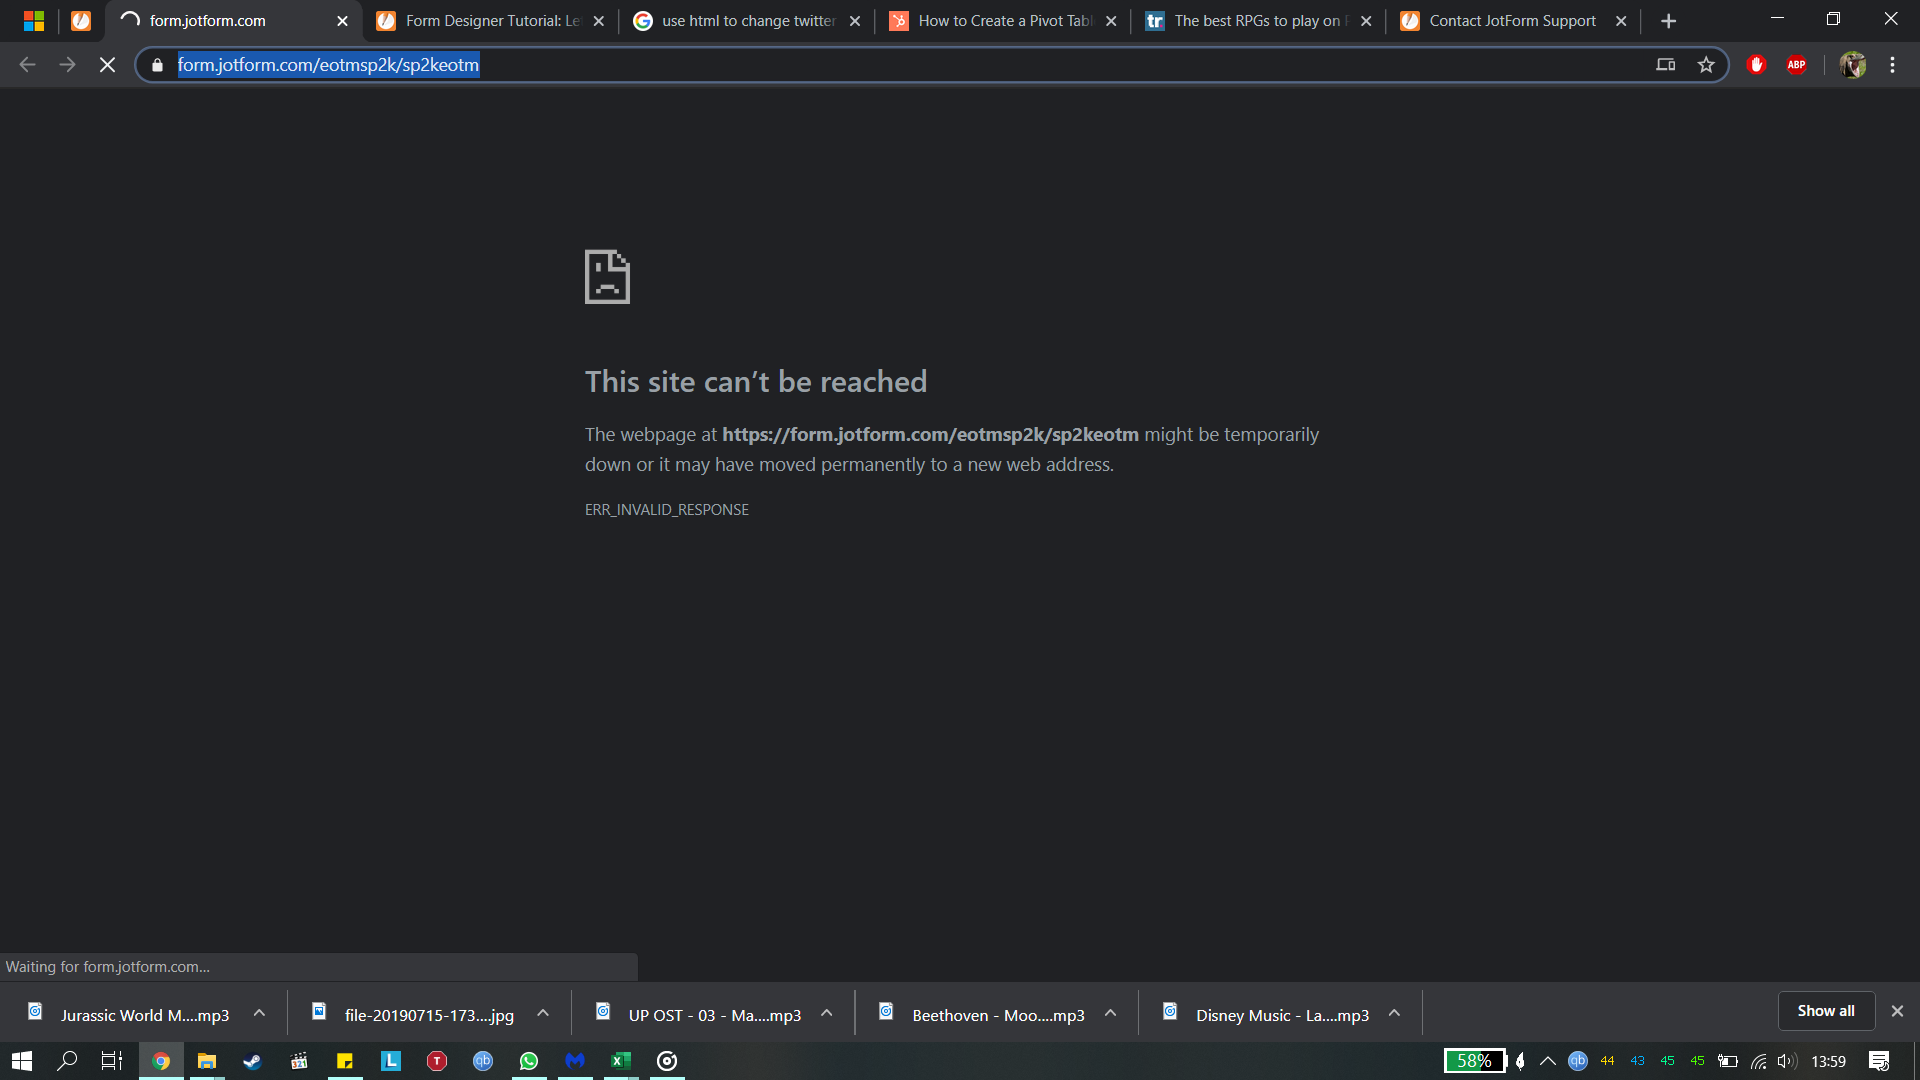Screen dimensions: 1920x1080
Task: Close the Form Designer Tutorial tab
Action: click(598, 21)
